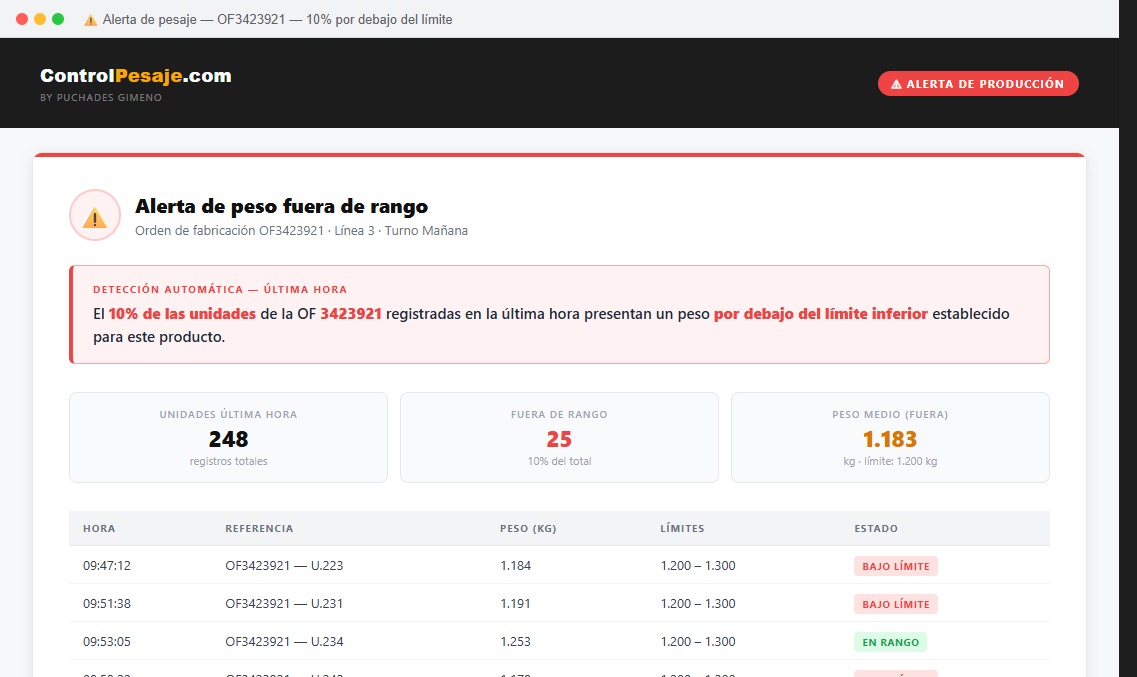Click the EN RANGO badge for unit U.234
1137x677 pixels.
[890, 641]
